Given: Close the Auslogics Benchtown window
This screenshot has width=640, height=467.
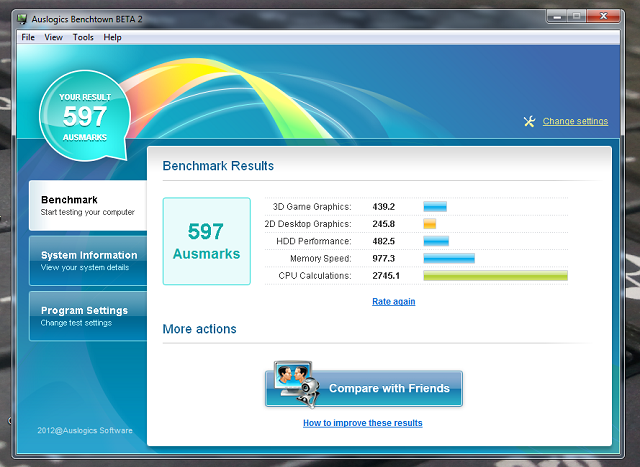Looking at the screenshot, I should tap(604, 16).
